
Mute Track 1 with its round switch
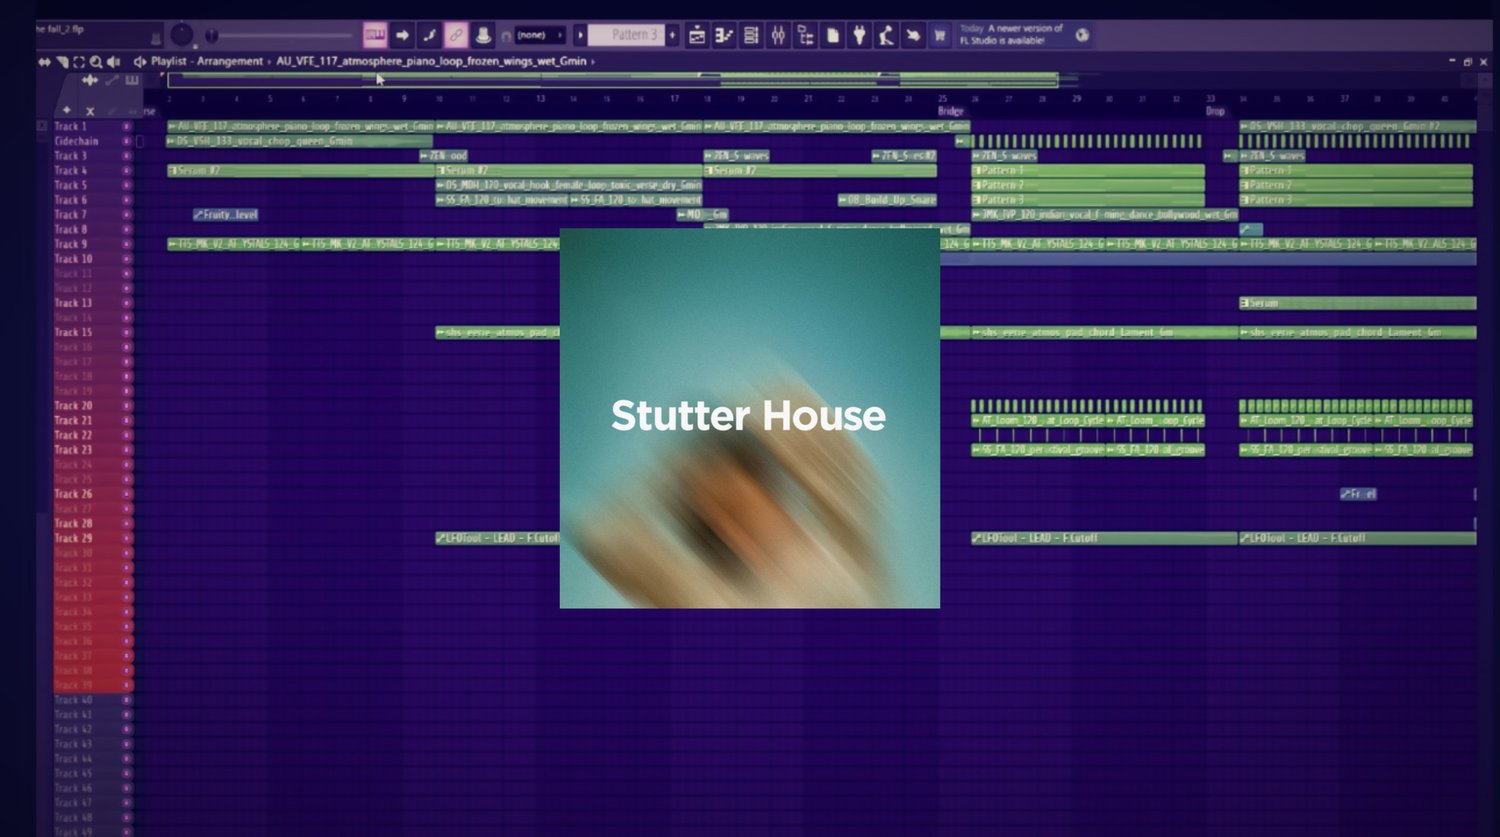pyautogui.click(x=127, y=127)
